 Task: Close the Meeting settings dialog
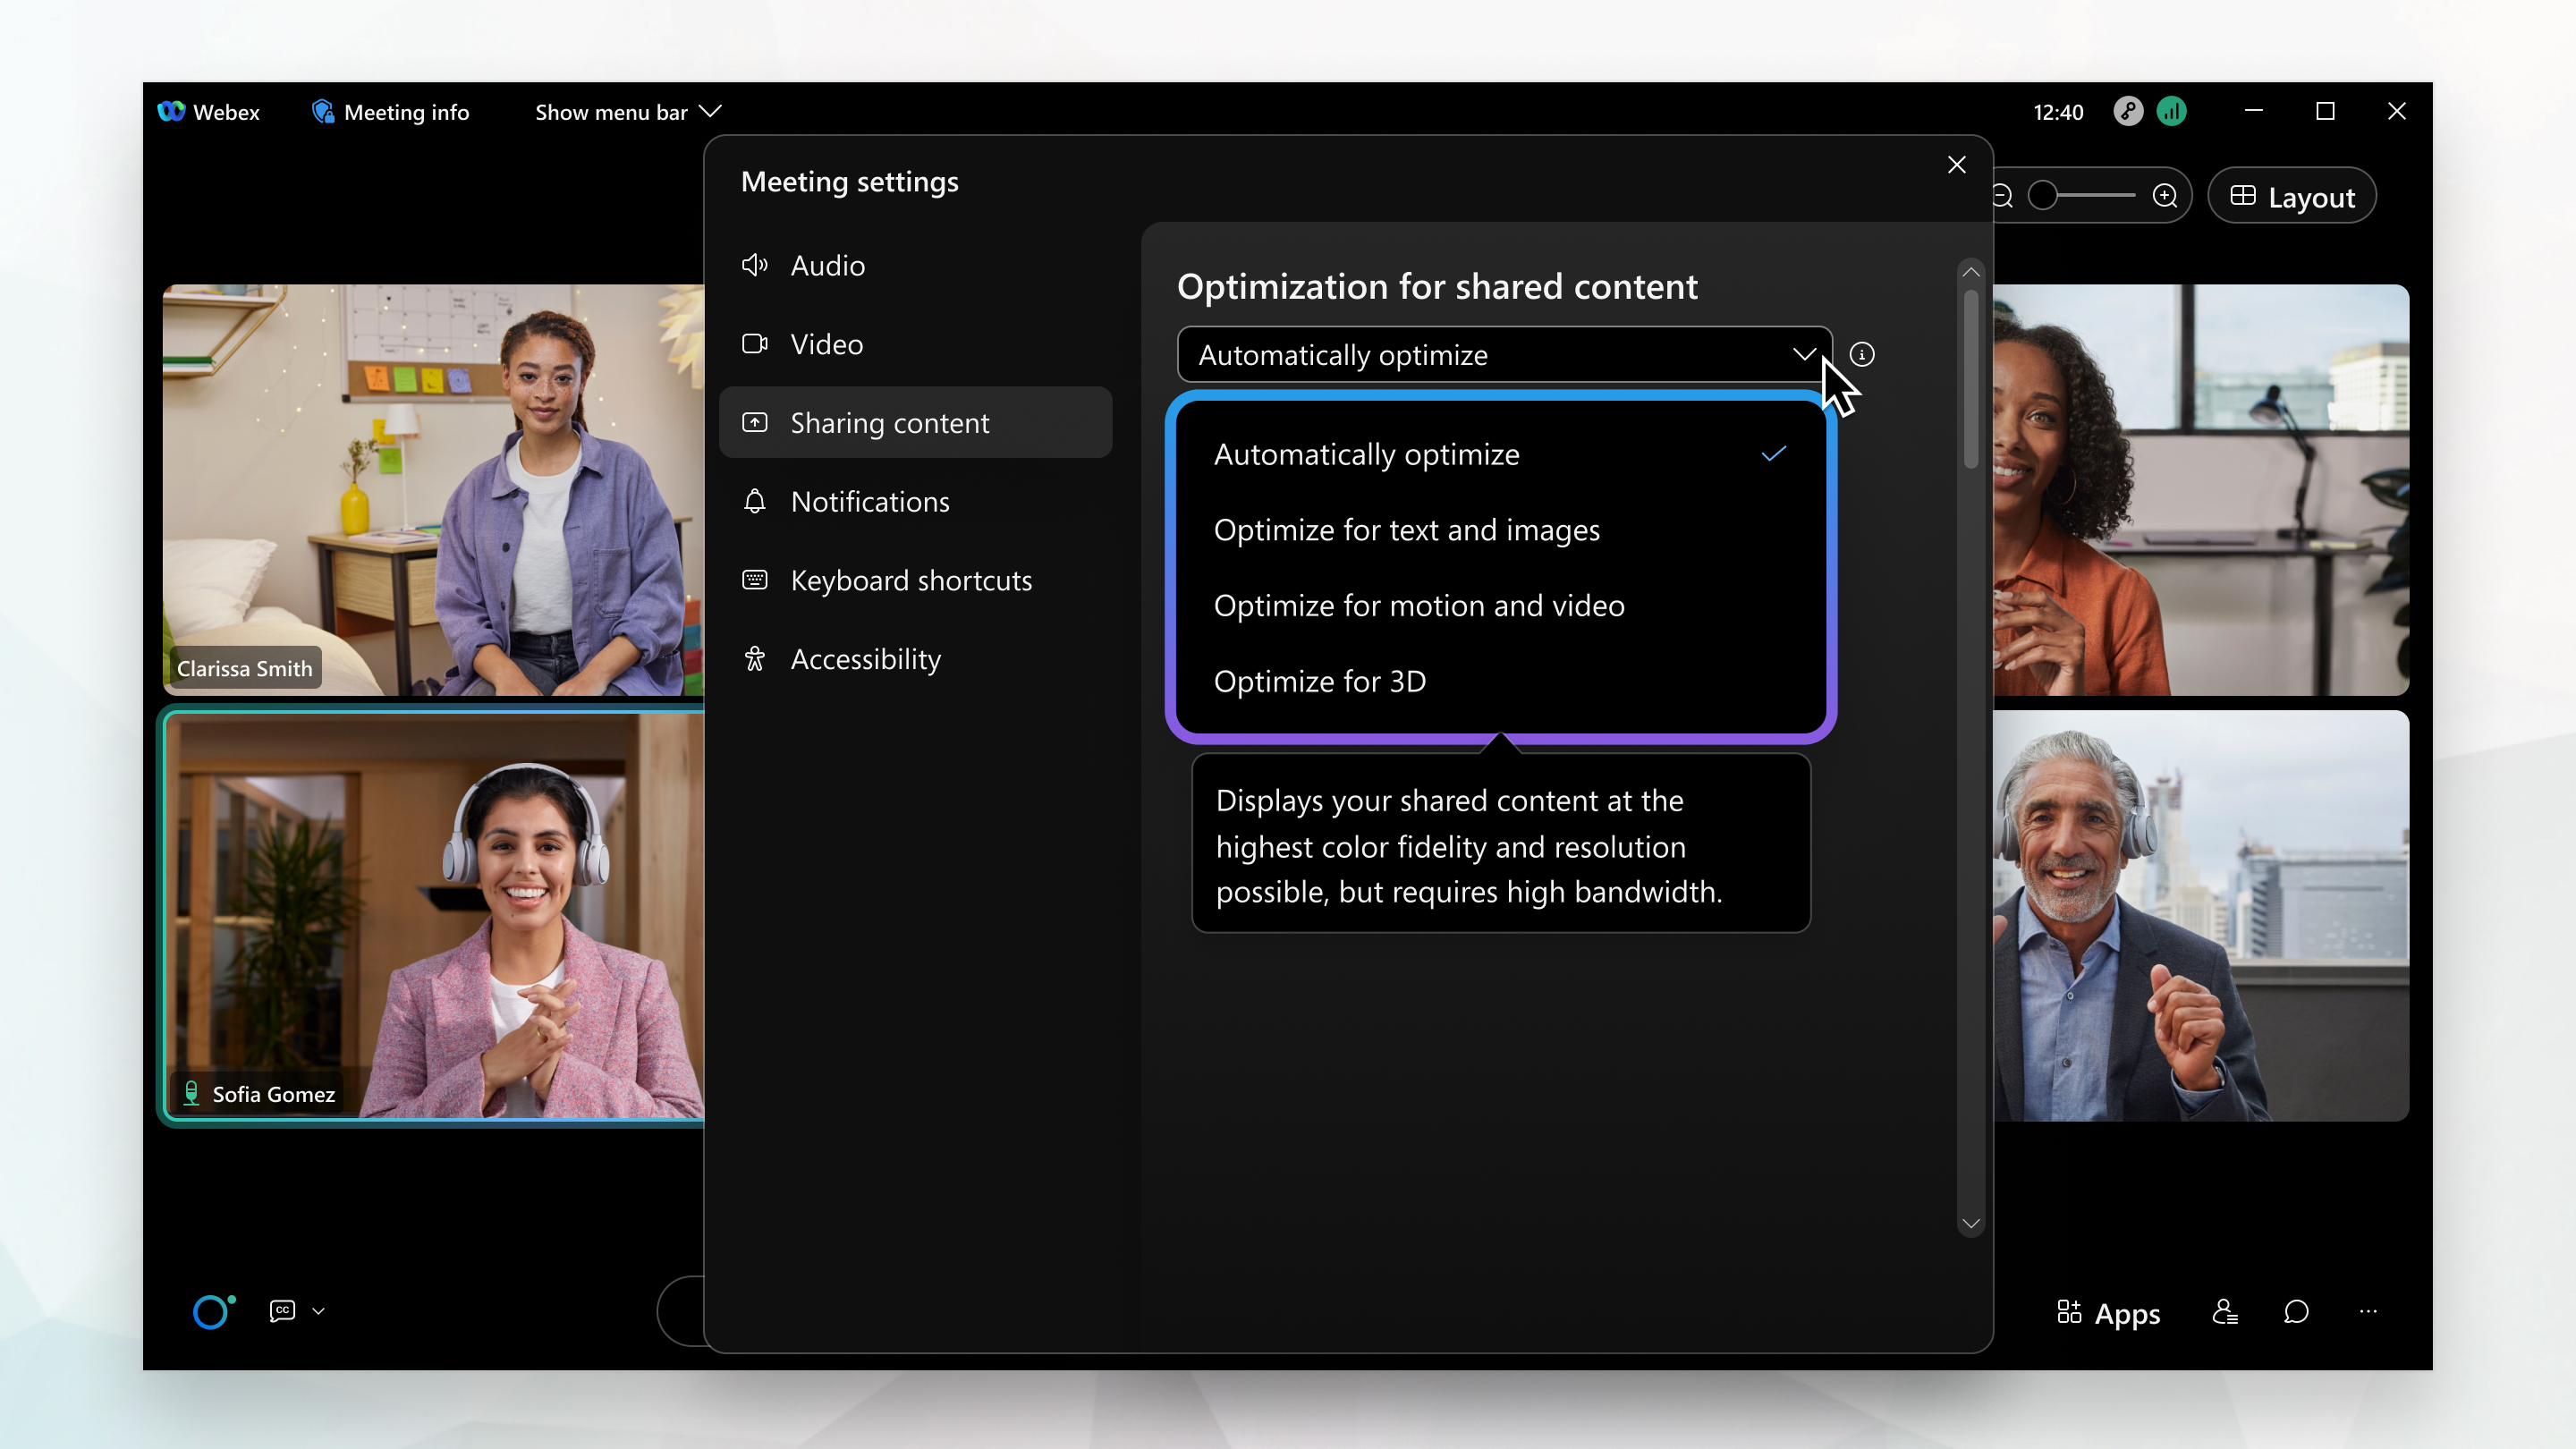(x=1957, y=165)
